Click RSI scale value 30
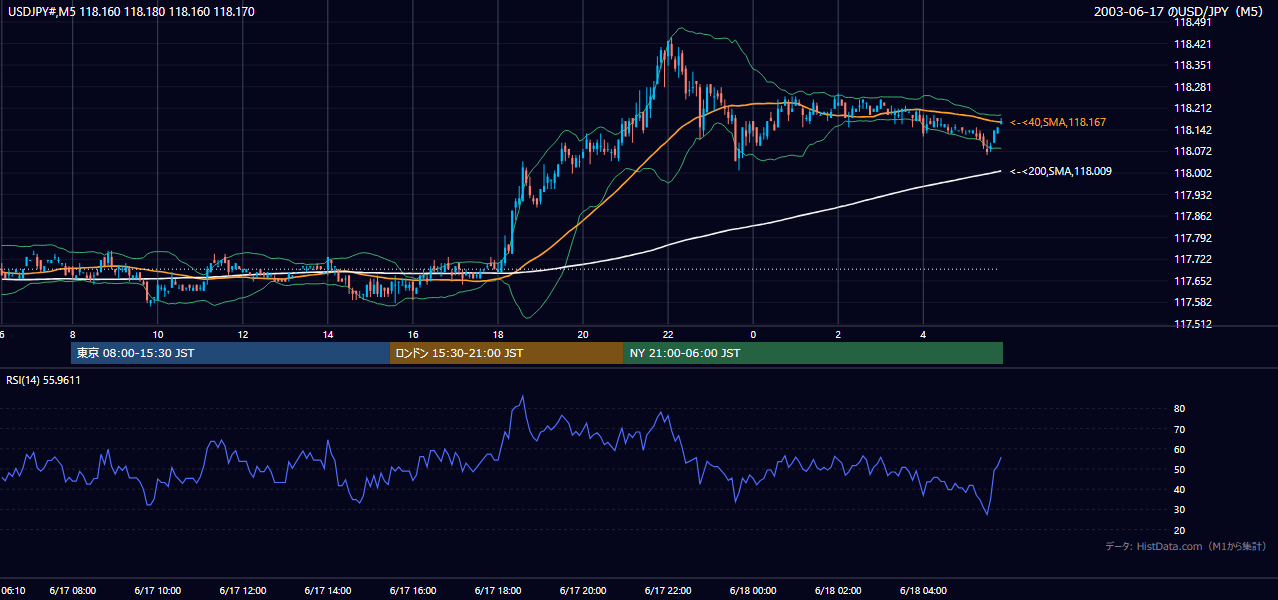 pos(1180,510)
